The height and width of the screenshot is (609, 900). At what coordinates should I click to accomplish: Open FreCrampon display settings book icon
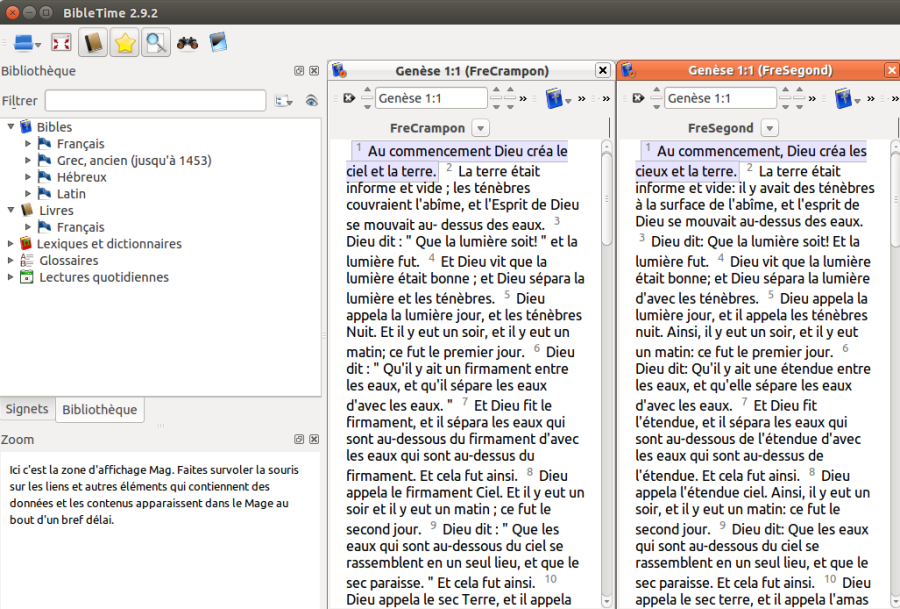click(x=556, y=99)
